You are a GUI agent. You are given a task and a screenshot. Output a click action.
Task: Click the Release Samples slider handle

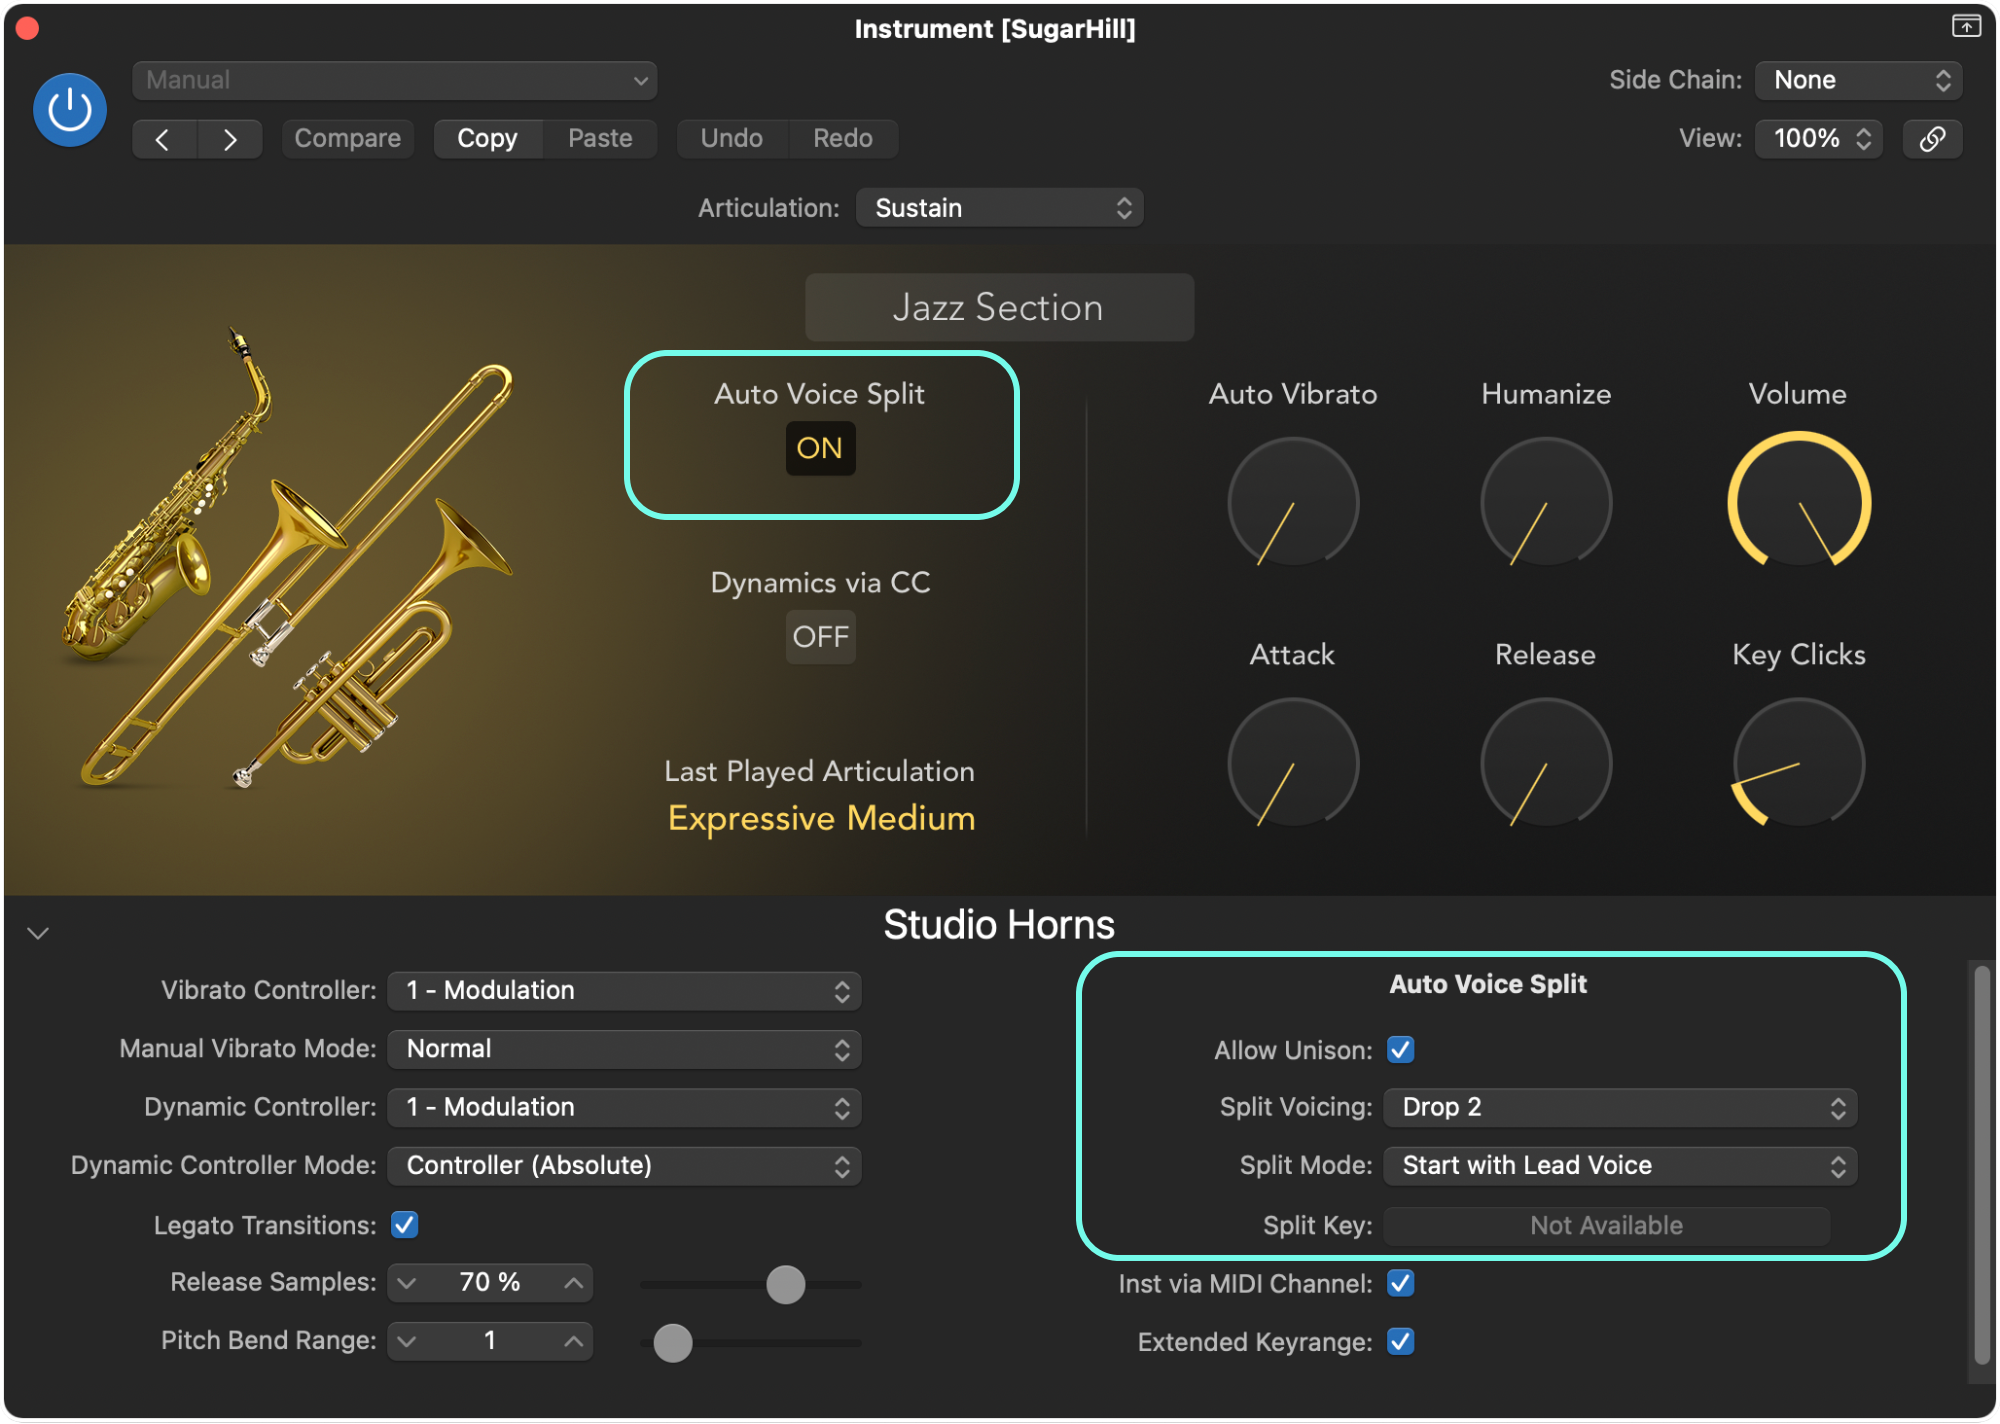(786, 1285)
